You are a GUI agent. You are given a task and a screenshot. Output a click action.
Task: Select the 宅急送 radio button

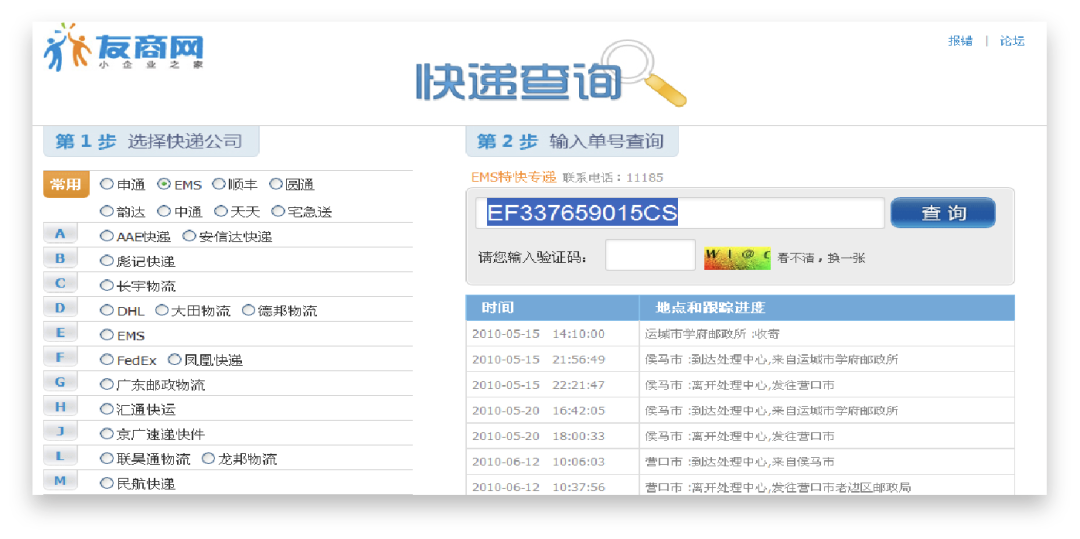[278, 211]
